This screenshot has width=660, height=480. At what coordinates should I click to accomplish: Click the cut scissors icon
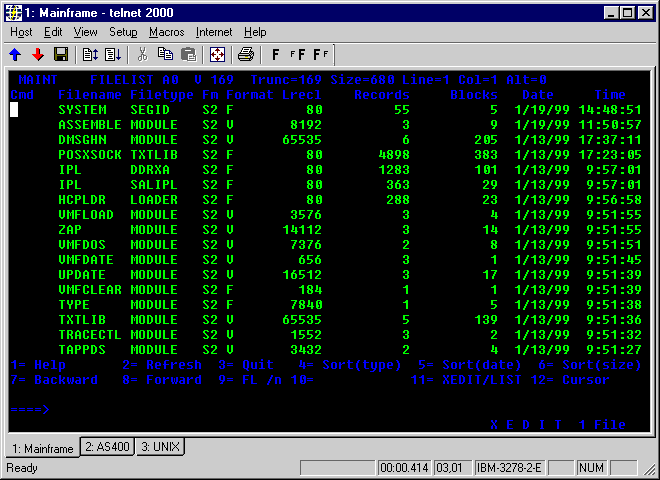click(x=143, y=54)
